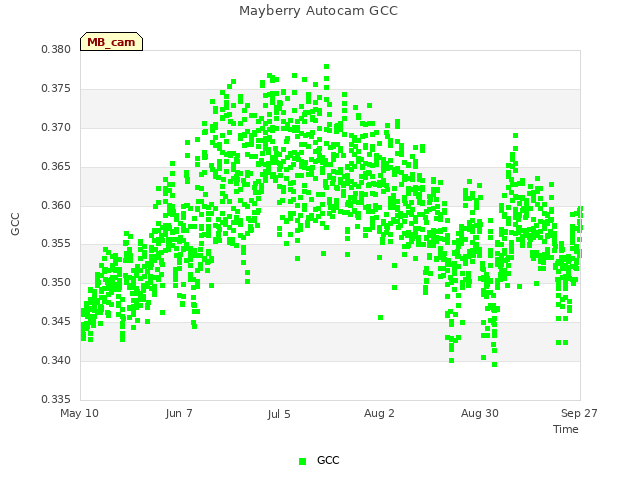
Task: Click the y-axis tick label 0.355
Action: point(56,244)
